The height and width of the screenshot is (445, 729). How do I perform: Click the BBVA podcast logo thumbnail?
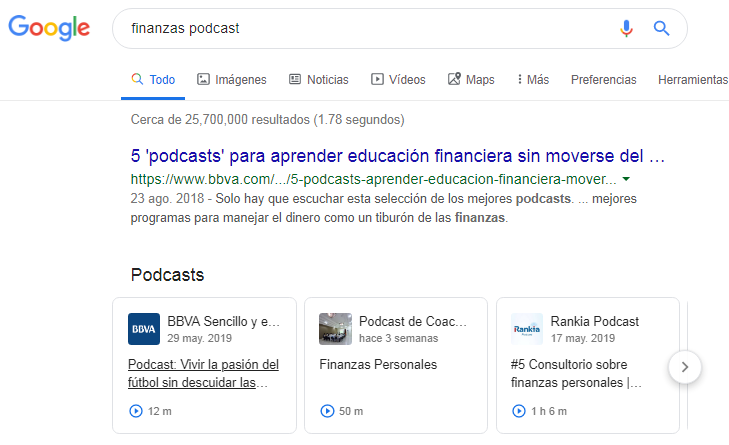click(x=144, y=329)
